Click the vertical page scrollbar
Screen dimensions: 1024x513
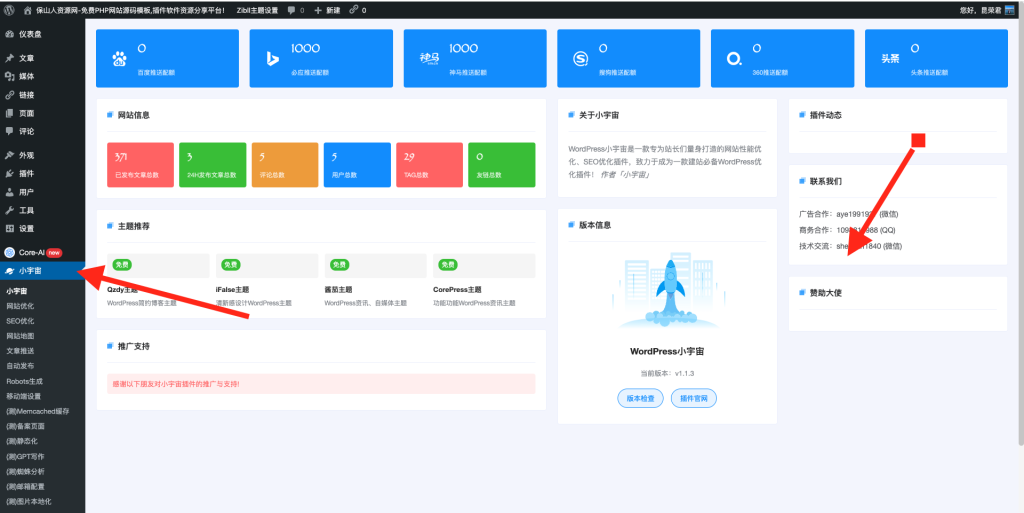[1021, 232]
